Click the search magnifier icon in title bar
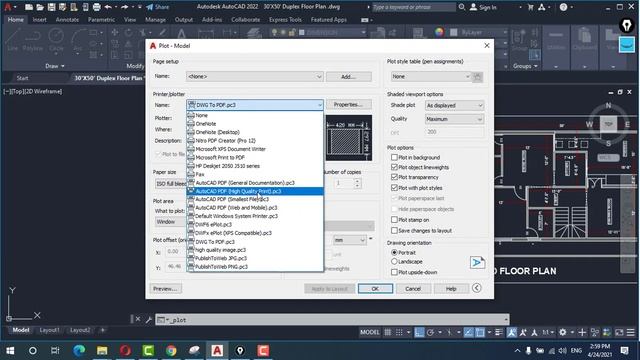 pyautogui.click(x=462, y=7)
